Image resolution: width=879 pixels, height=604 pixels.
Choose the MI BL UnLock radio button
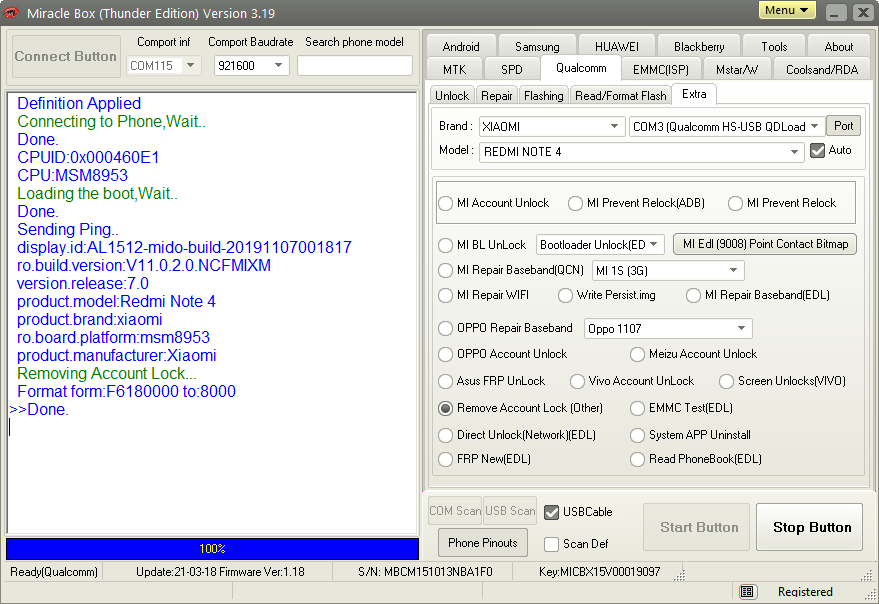tap(446, 245)
